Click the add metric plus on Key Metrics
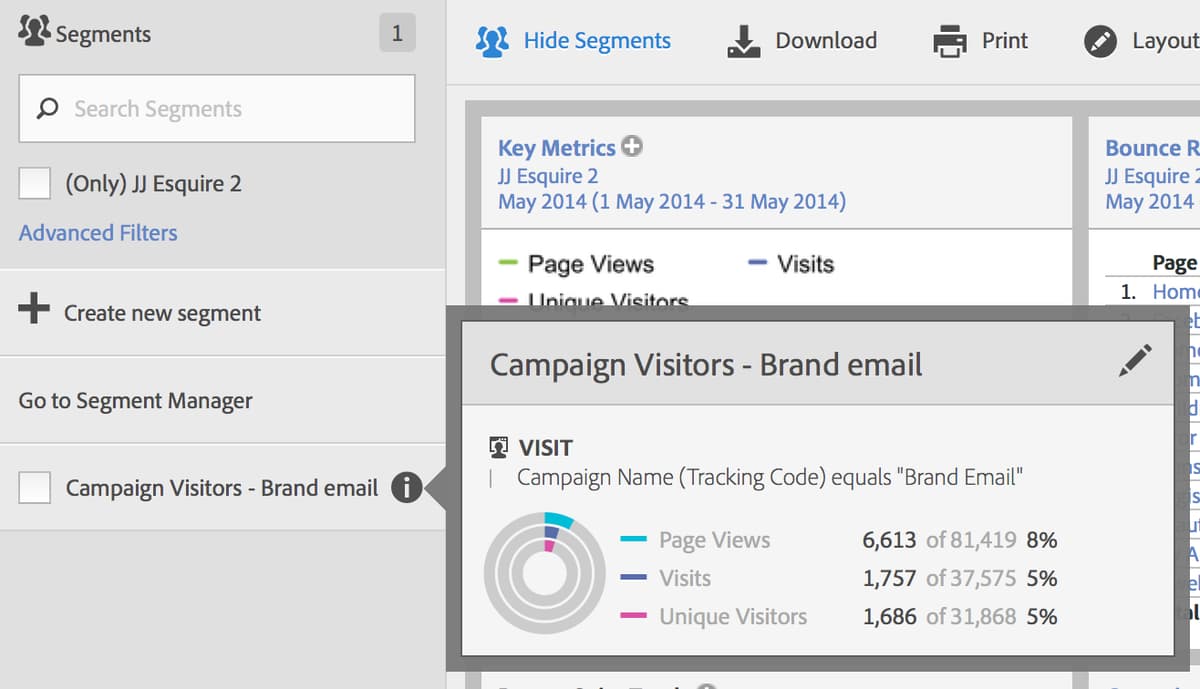 point(631,145)
